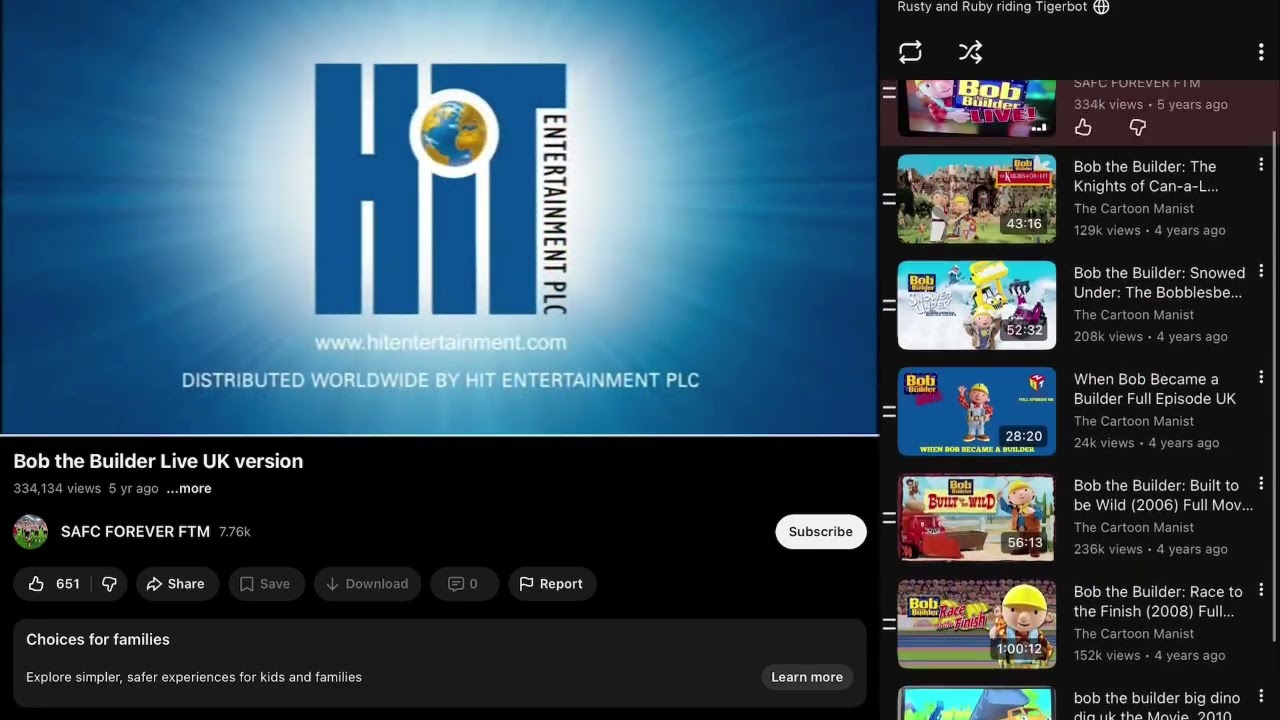Viewport: 1280px width, 720px height.
Task: Play When Bob Became a Builder thumbnail
Action: (x=977, y=411)
